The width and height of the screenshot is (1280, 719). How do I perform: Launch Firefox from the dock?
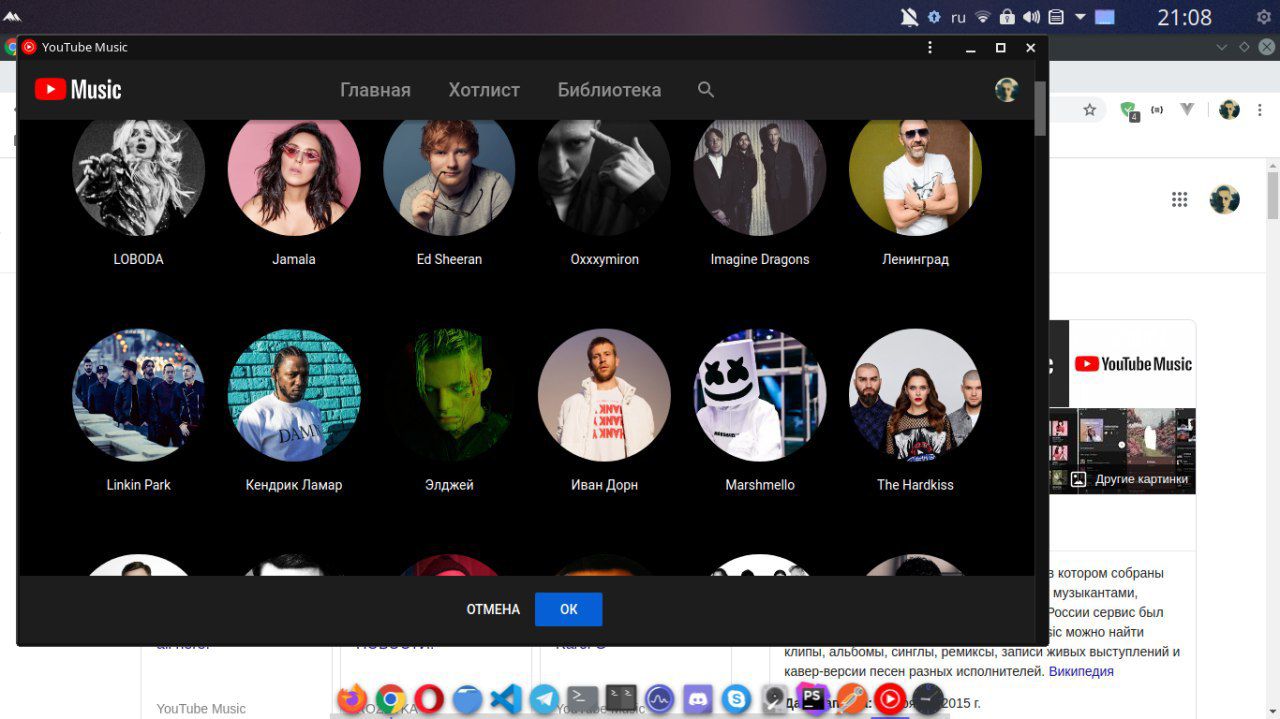pos(351,698)
